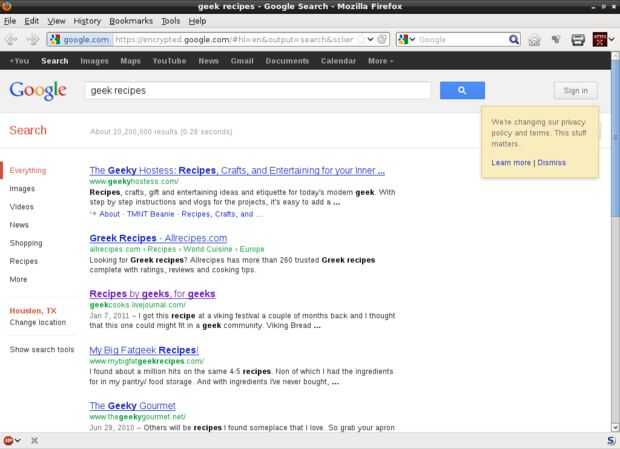The width and height of the screenshot is (620, 449).
Task: Open the URL history dropdown arrow
Action: [x=370, y=40]
